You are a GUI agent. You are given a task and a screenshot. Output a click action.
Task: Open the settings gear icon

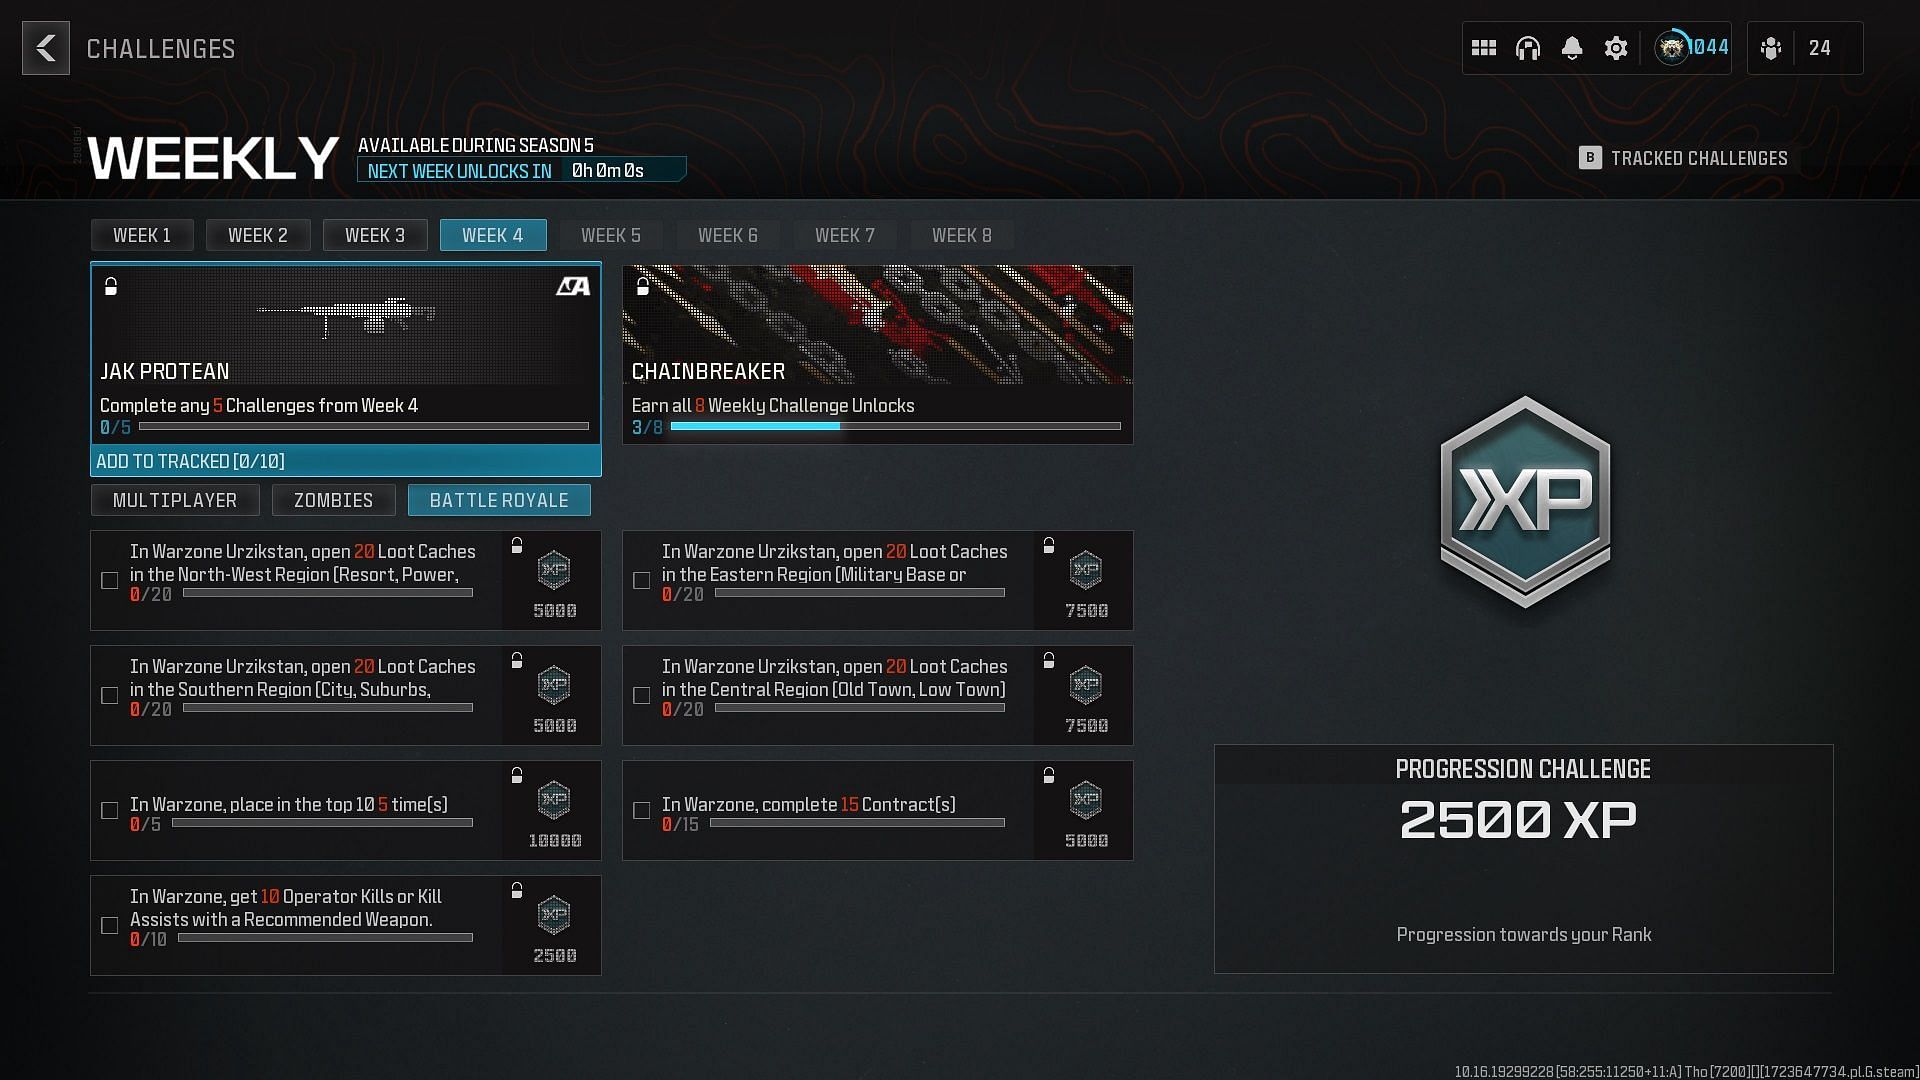pyautogui.click(x=1615, y=47)
